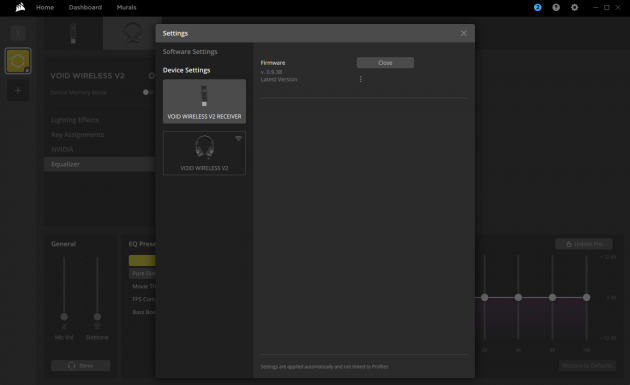
Task: Open the Latest Version options menu
Action: click(360, 79)
